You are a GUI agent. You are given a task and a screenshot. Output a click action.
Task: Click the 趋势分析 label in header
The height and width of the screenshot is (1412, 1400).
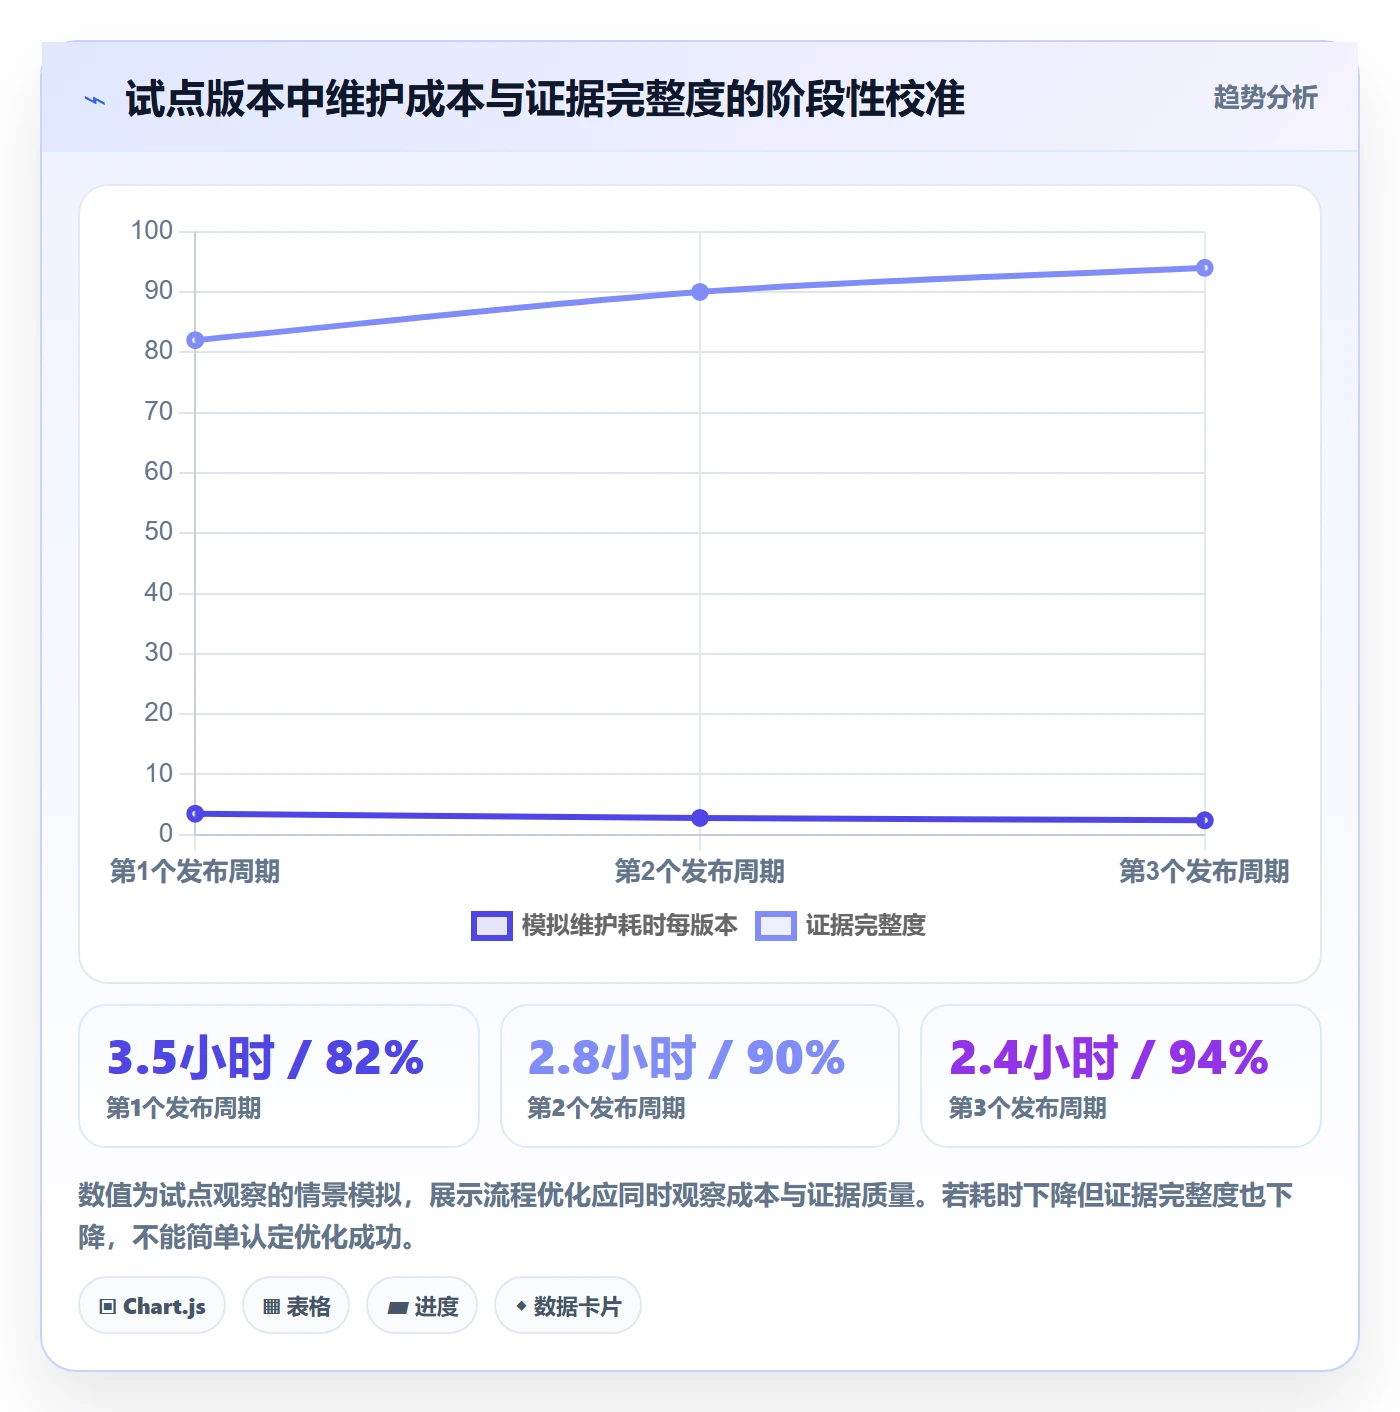[1265, 98]
